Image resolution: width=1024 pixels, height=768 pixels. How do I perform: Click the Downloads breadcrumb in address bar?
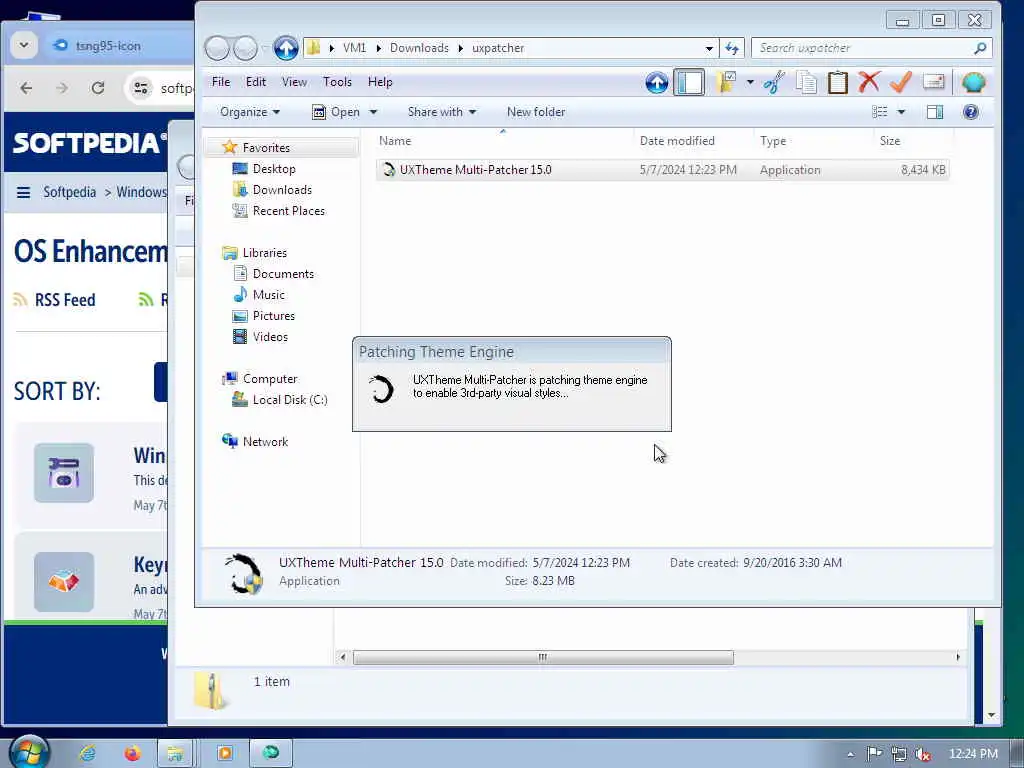419,48
